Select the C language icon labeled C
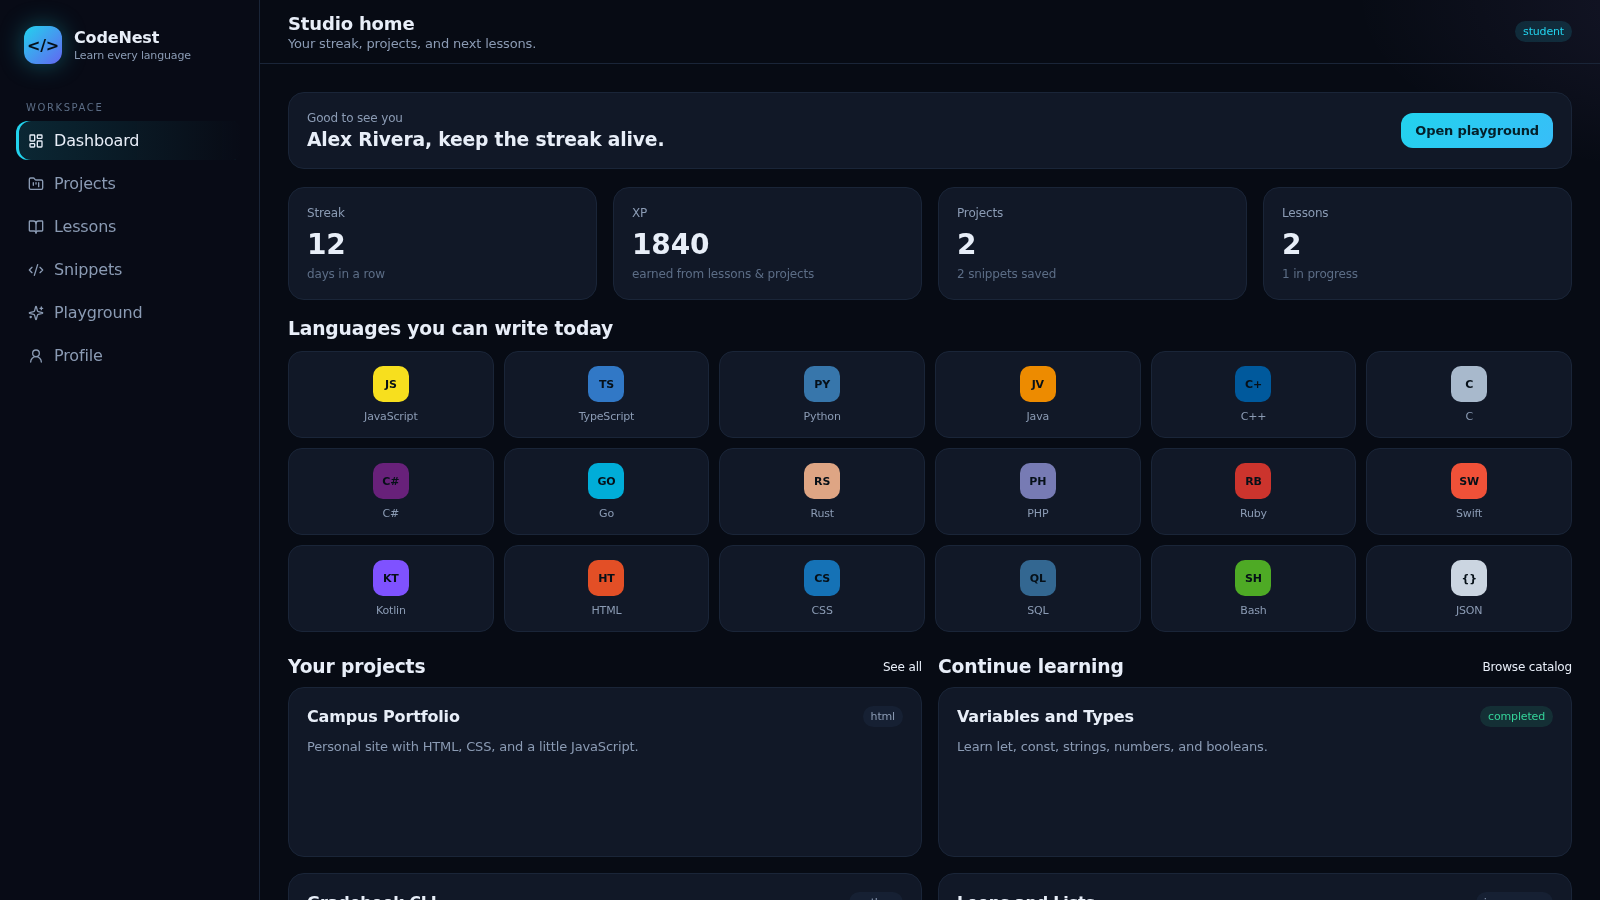 (x=1469, y=384)
